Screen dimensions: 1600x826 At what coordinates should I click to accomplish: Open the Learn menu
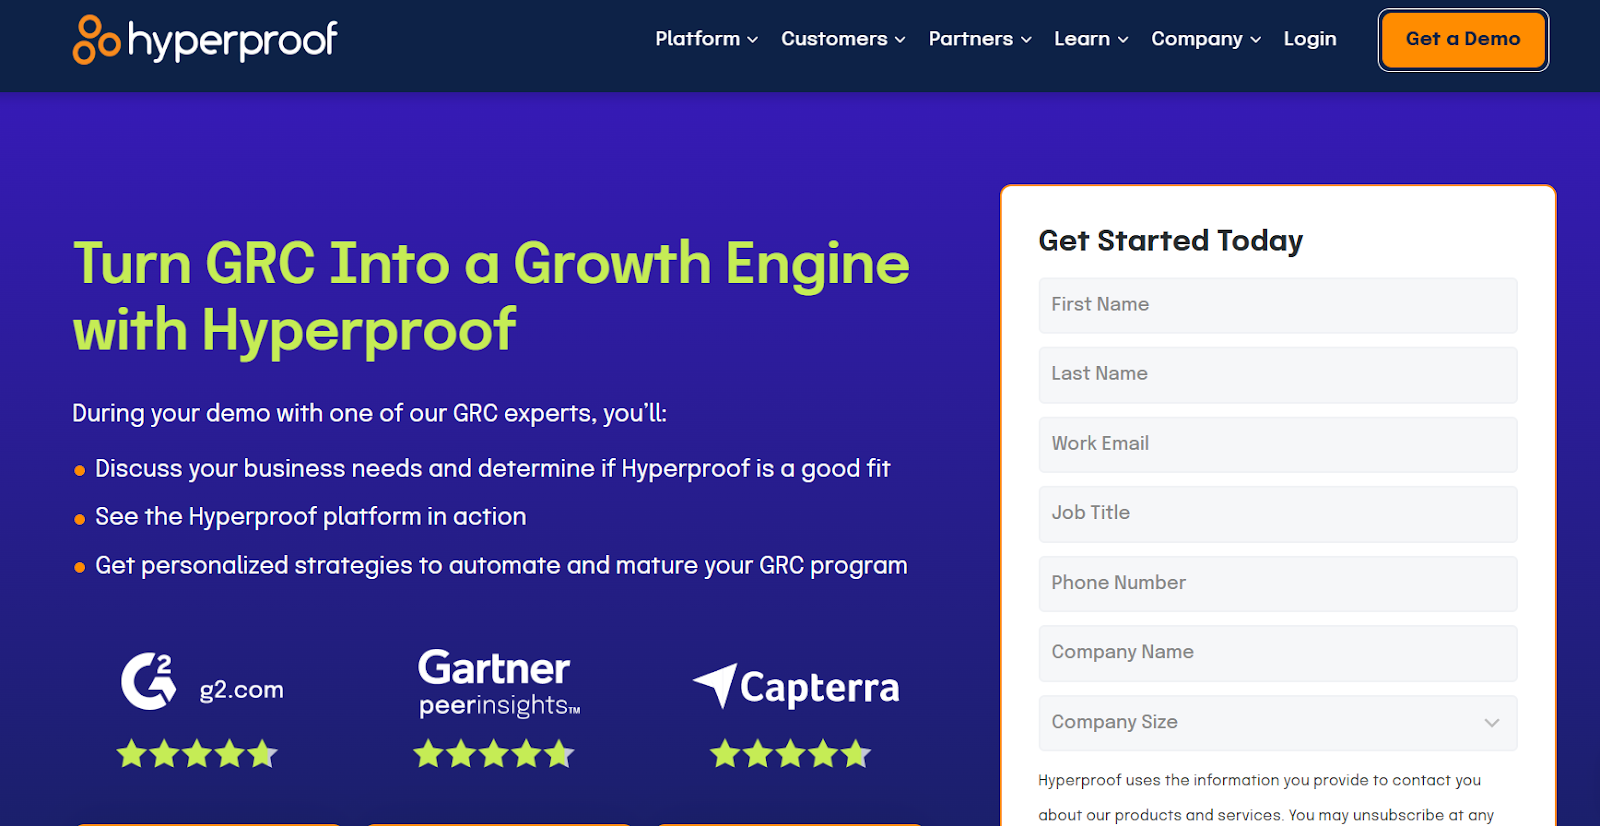(1091, 39)
